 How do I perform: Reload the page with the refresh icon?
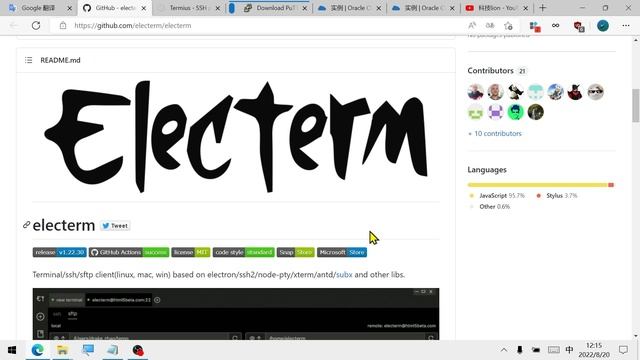[36, 25]
